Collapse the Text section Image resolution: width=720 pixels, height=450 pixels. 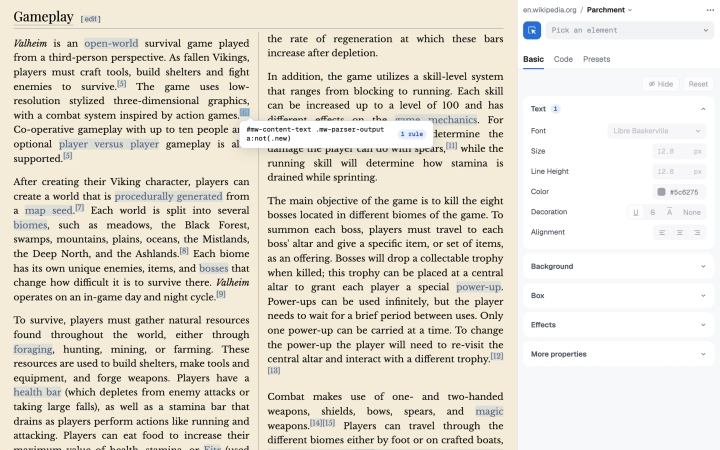(x=703, y=109)
